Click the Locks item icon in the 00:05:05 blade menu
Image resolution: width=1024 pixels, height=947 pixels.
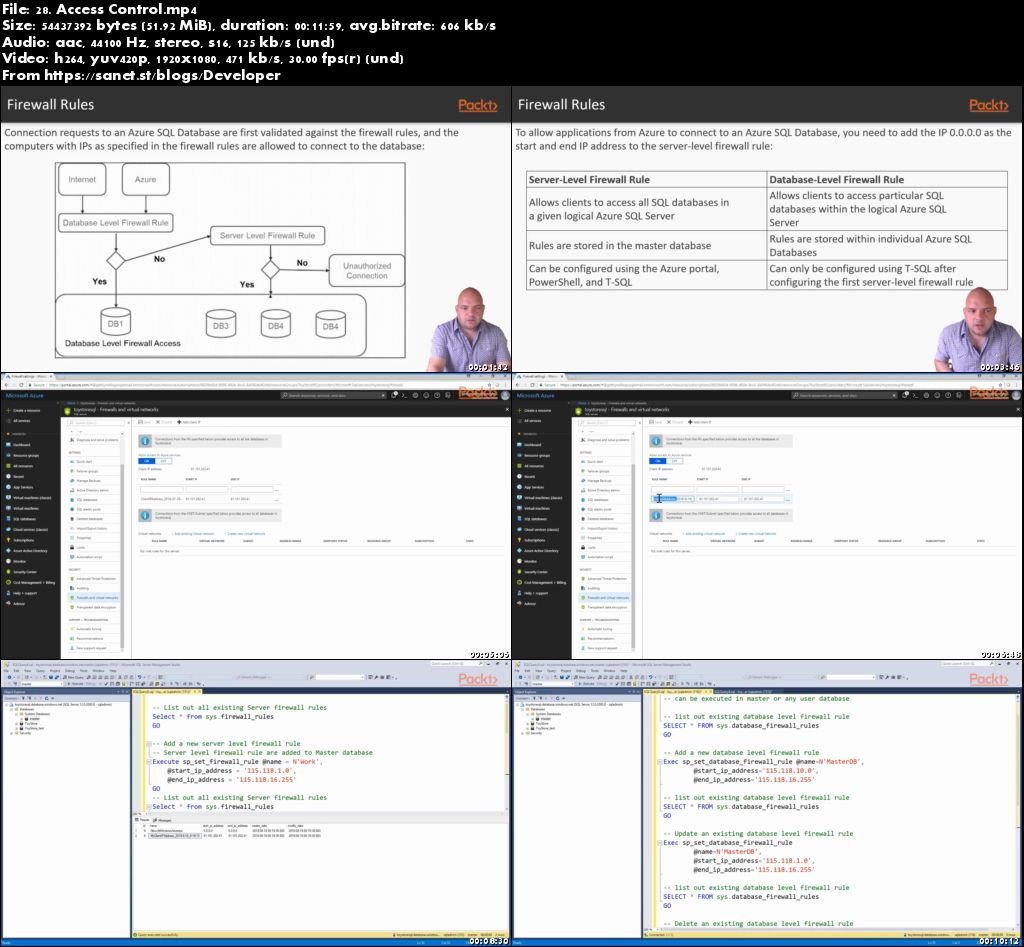72,547
